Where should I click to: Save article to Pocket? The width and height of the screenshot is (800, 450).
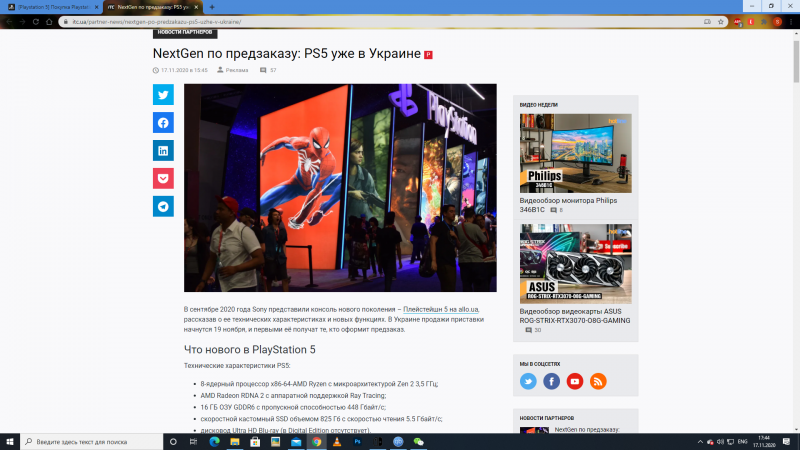click(x=163, y=179)
